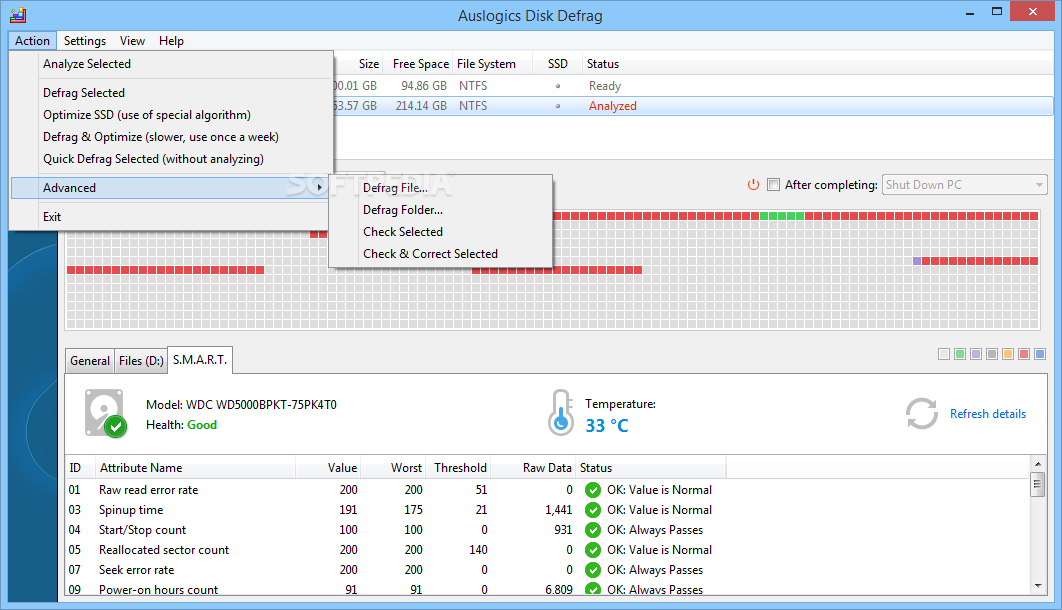1062x610 pixels.
Task: Choose Defrag Selected menu entry
Action: [84, 93]
